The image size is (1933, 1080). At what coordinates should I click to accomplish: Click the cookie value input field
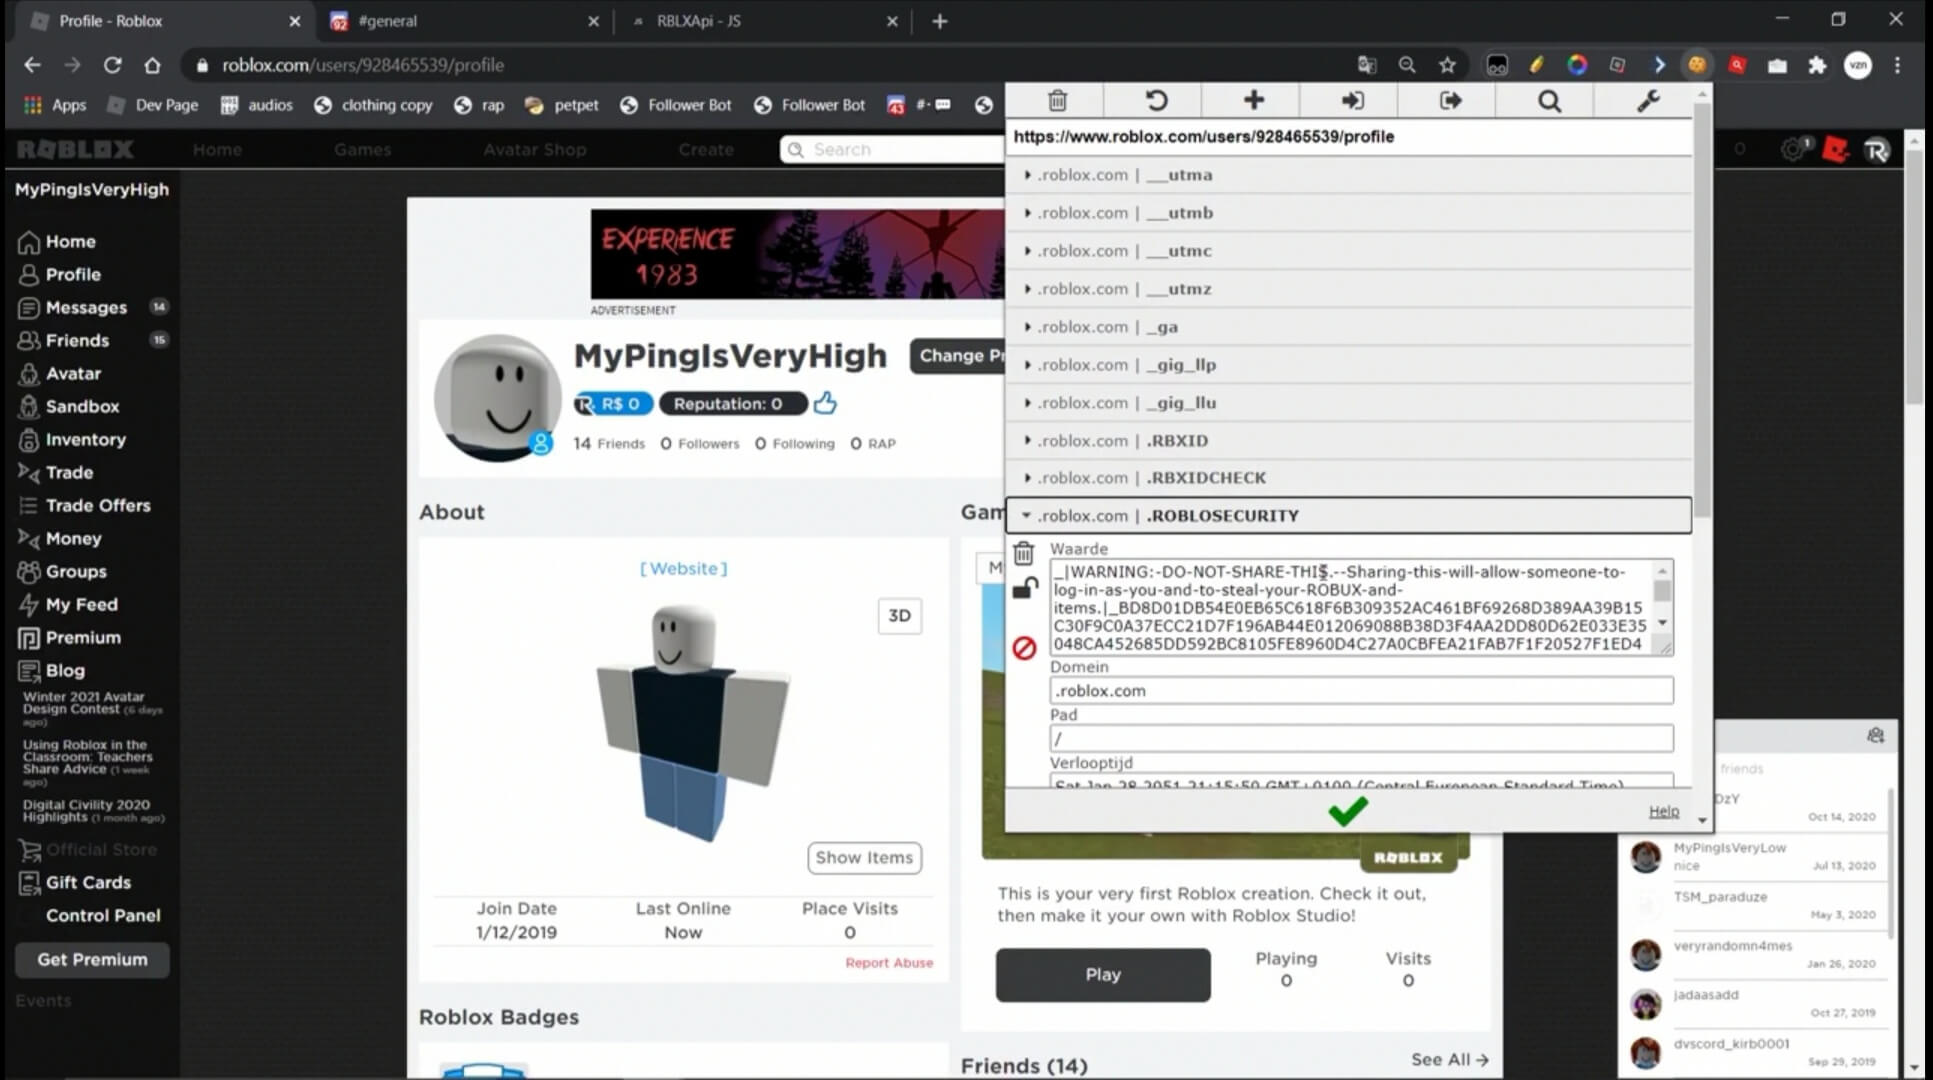point(1354,607)
